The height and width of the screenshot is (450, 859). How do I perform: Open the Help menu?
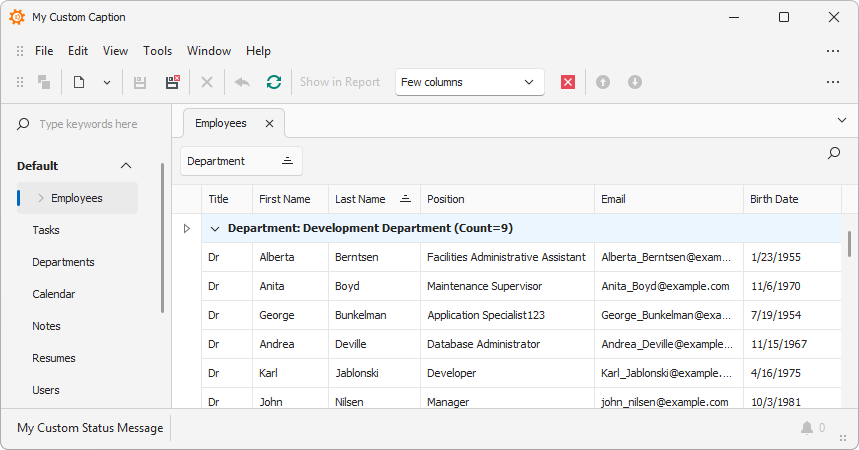258,51
